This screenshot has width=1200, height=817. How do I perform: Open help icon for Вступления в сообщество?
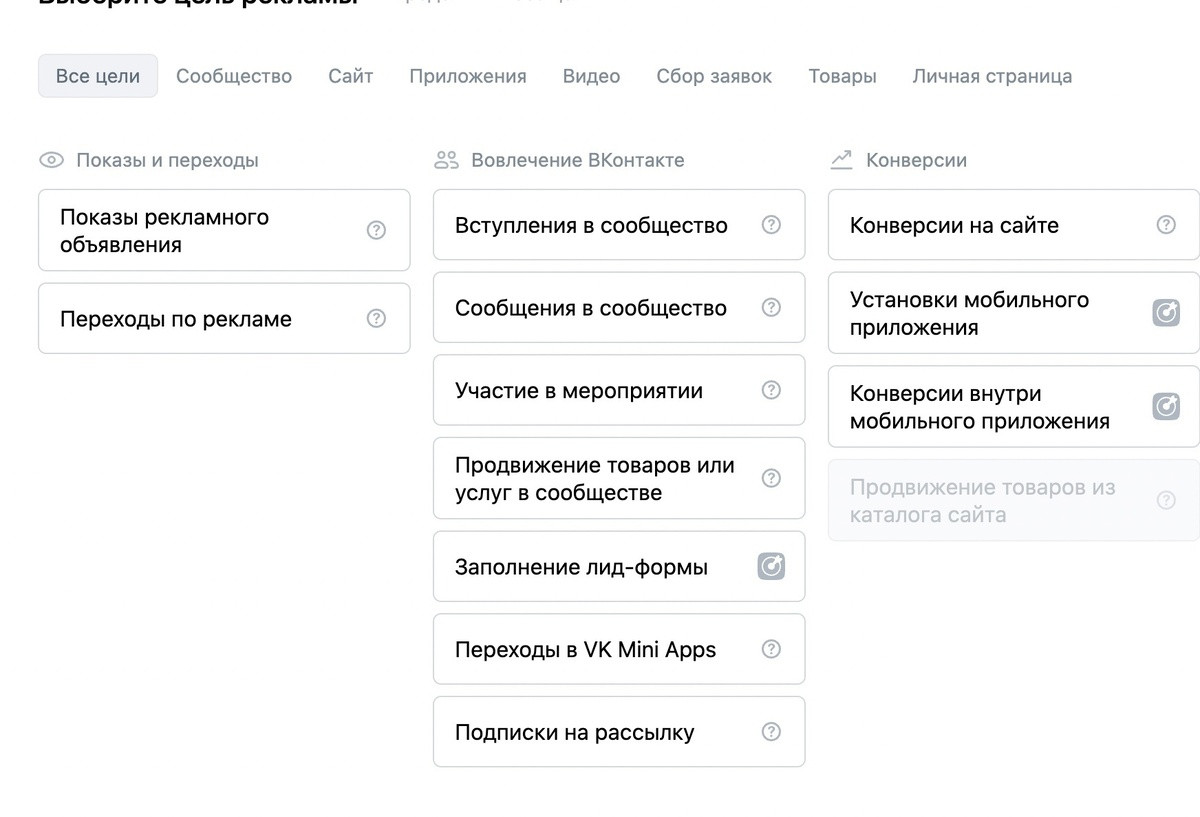(771, 225)
